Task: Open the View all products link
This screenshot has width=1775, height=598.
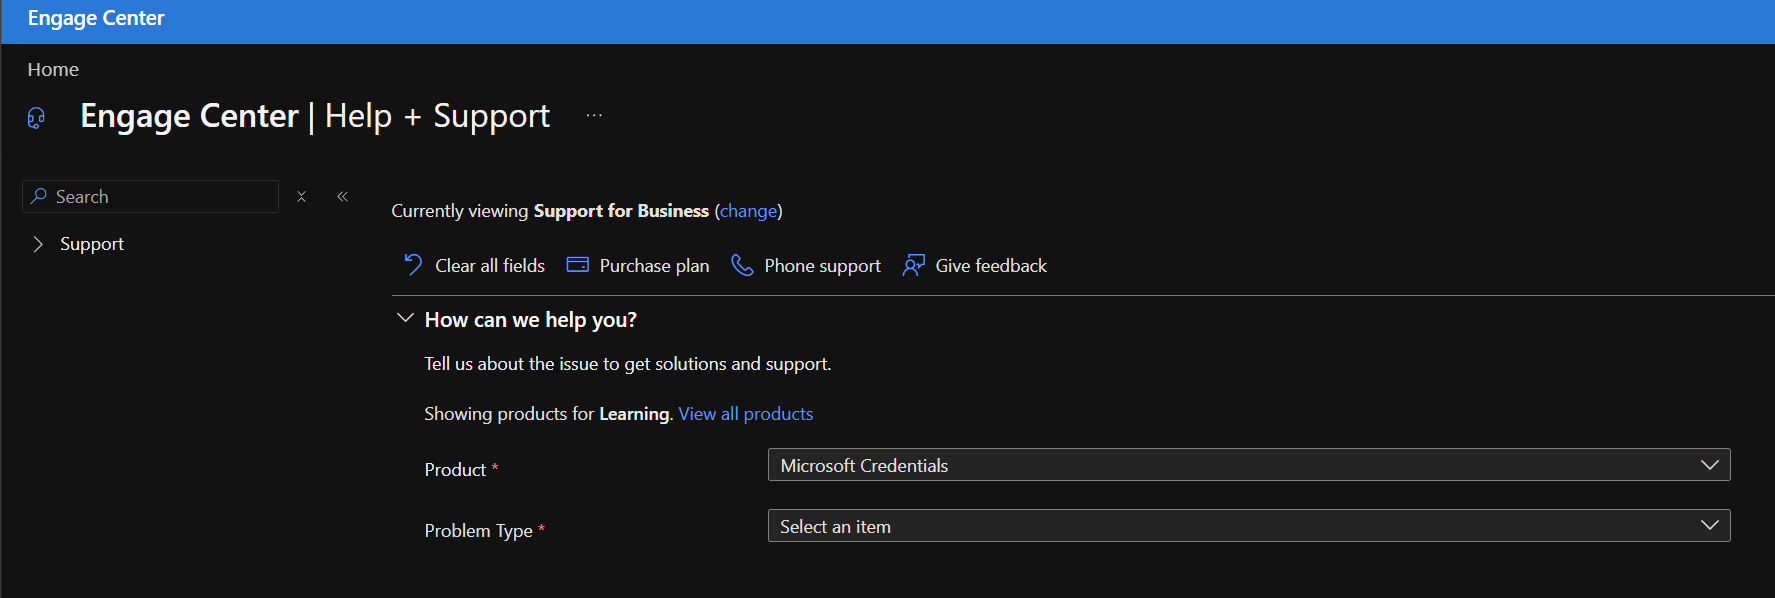Action: pos(746,414)
